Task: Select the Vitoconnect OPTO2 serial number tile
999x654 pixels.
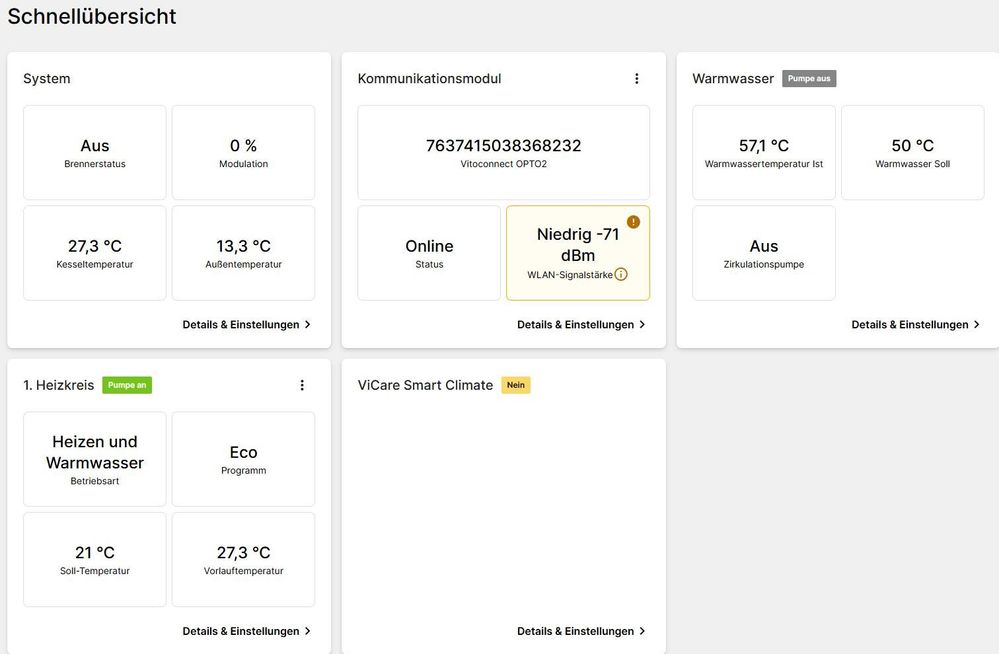Action: tap(503, 153)
